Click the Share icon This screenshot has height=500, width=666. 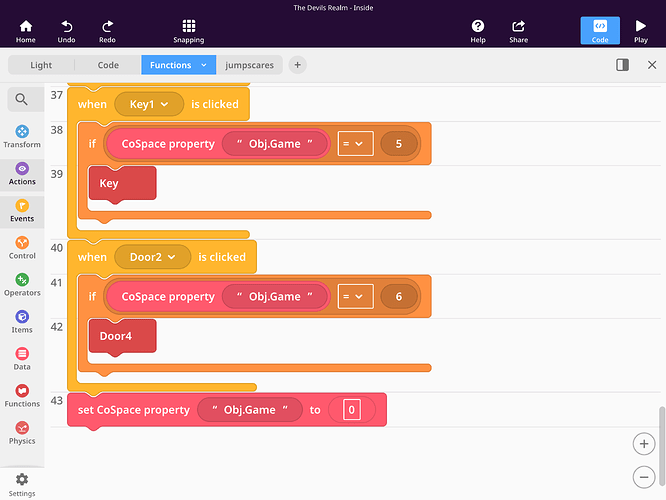pyautogui.click(x=518, y=26)
